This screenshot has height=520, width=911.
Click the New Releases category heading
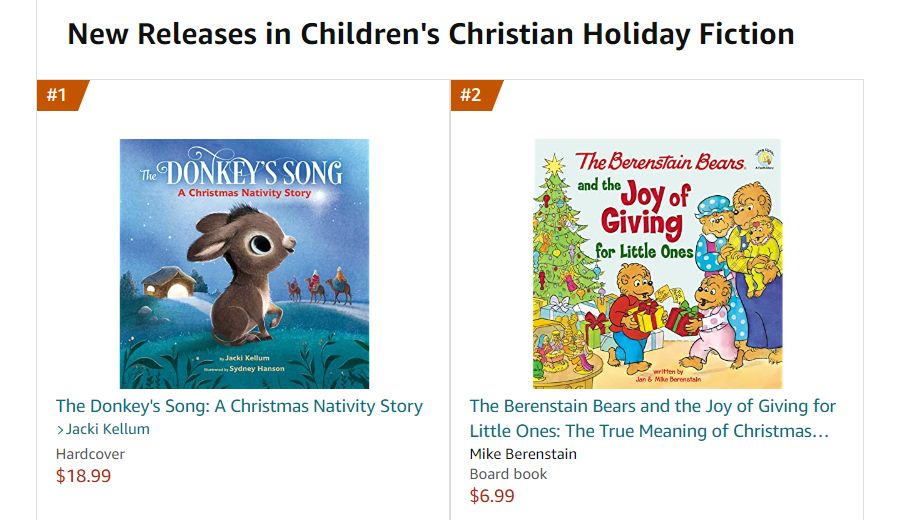click(x=431, y=34)
